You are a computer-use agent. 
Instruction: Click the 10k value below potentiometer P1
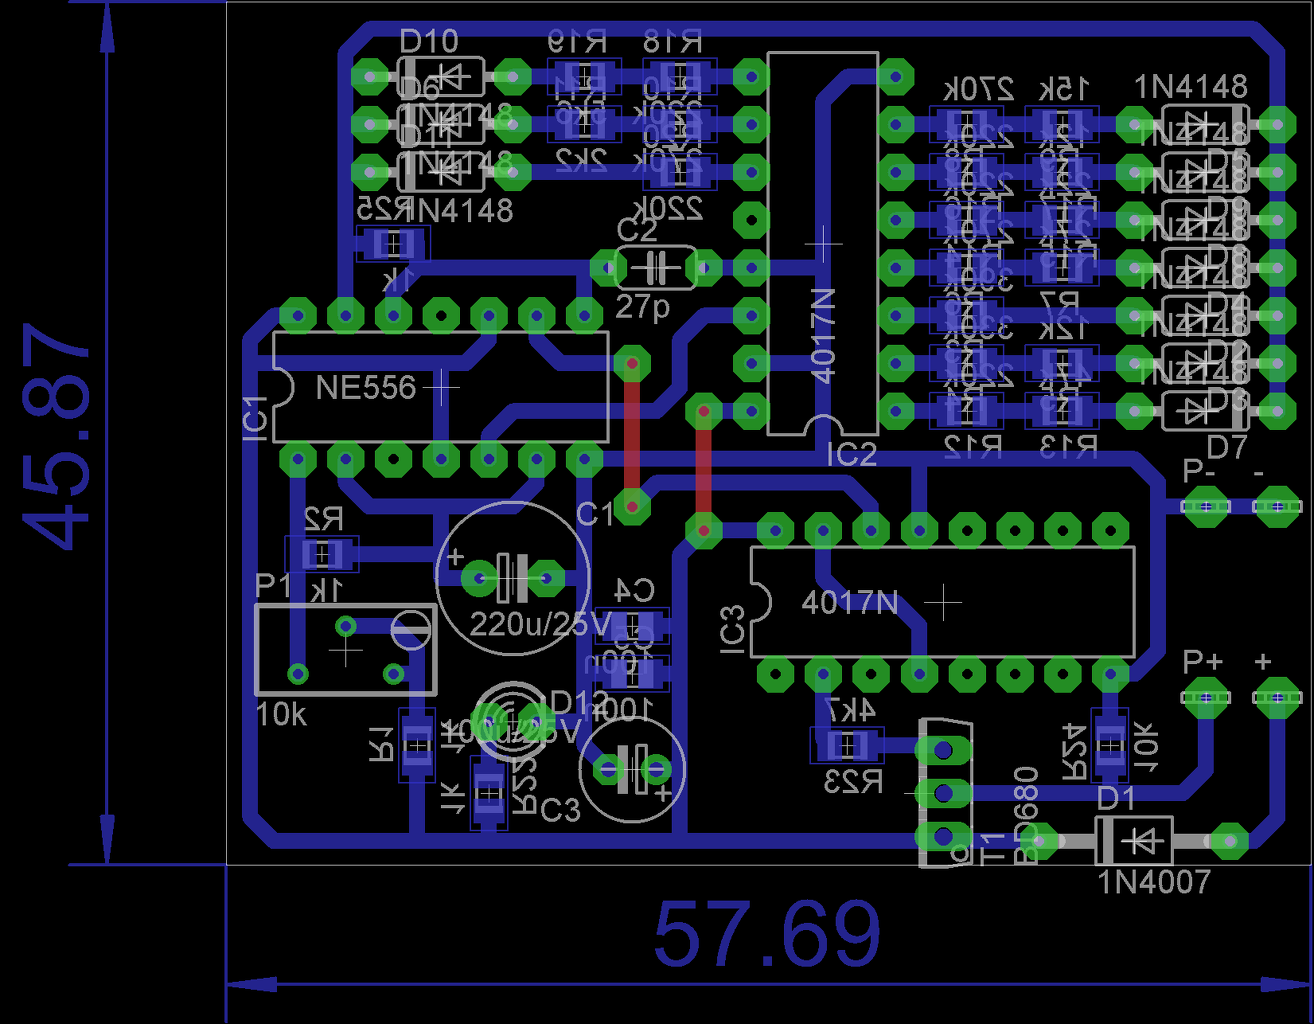tap(282, 715)
